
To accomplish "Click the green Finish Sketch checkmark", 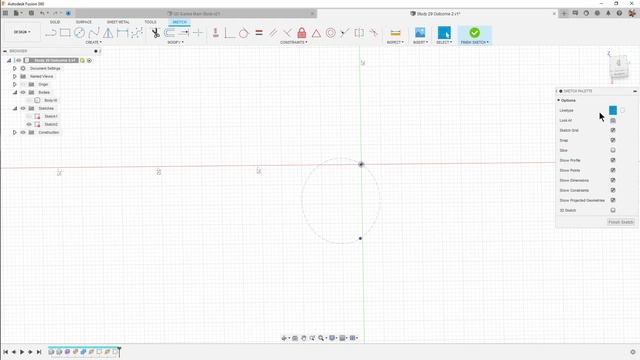I will pos(474,32).
